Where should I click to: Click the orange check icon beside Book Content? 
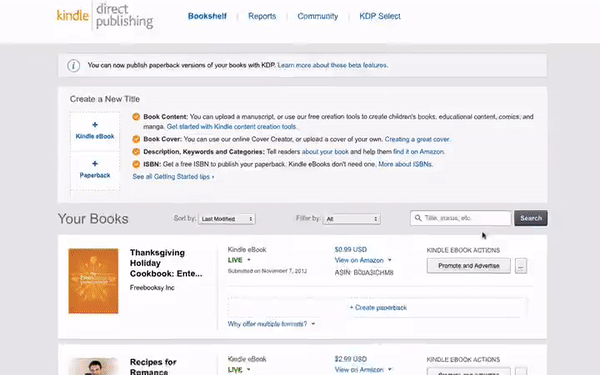pos(136,117)
